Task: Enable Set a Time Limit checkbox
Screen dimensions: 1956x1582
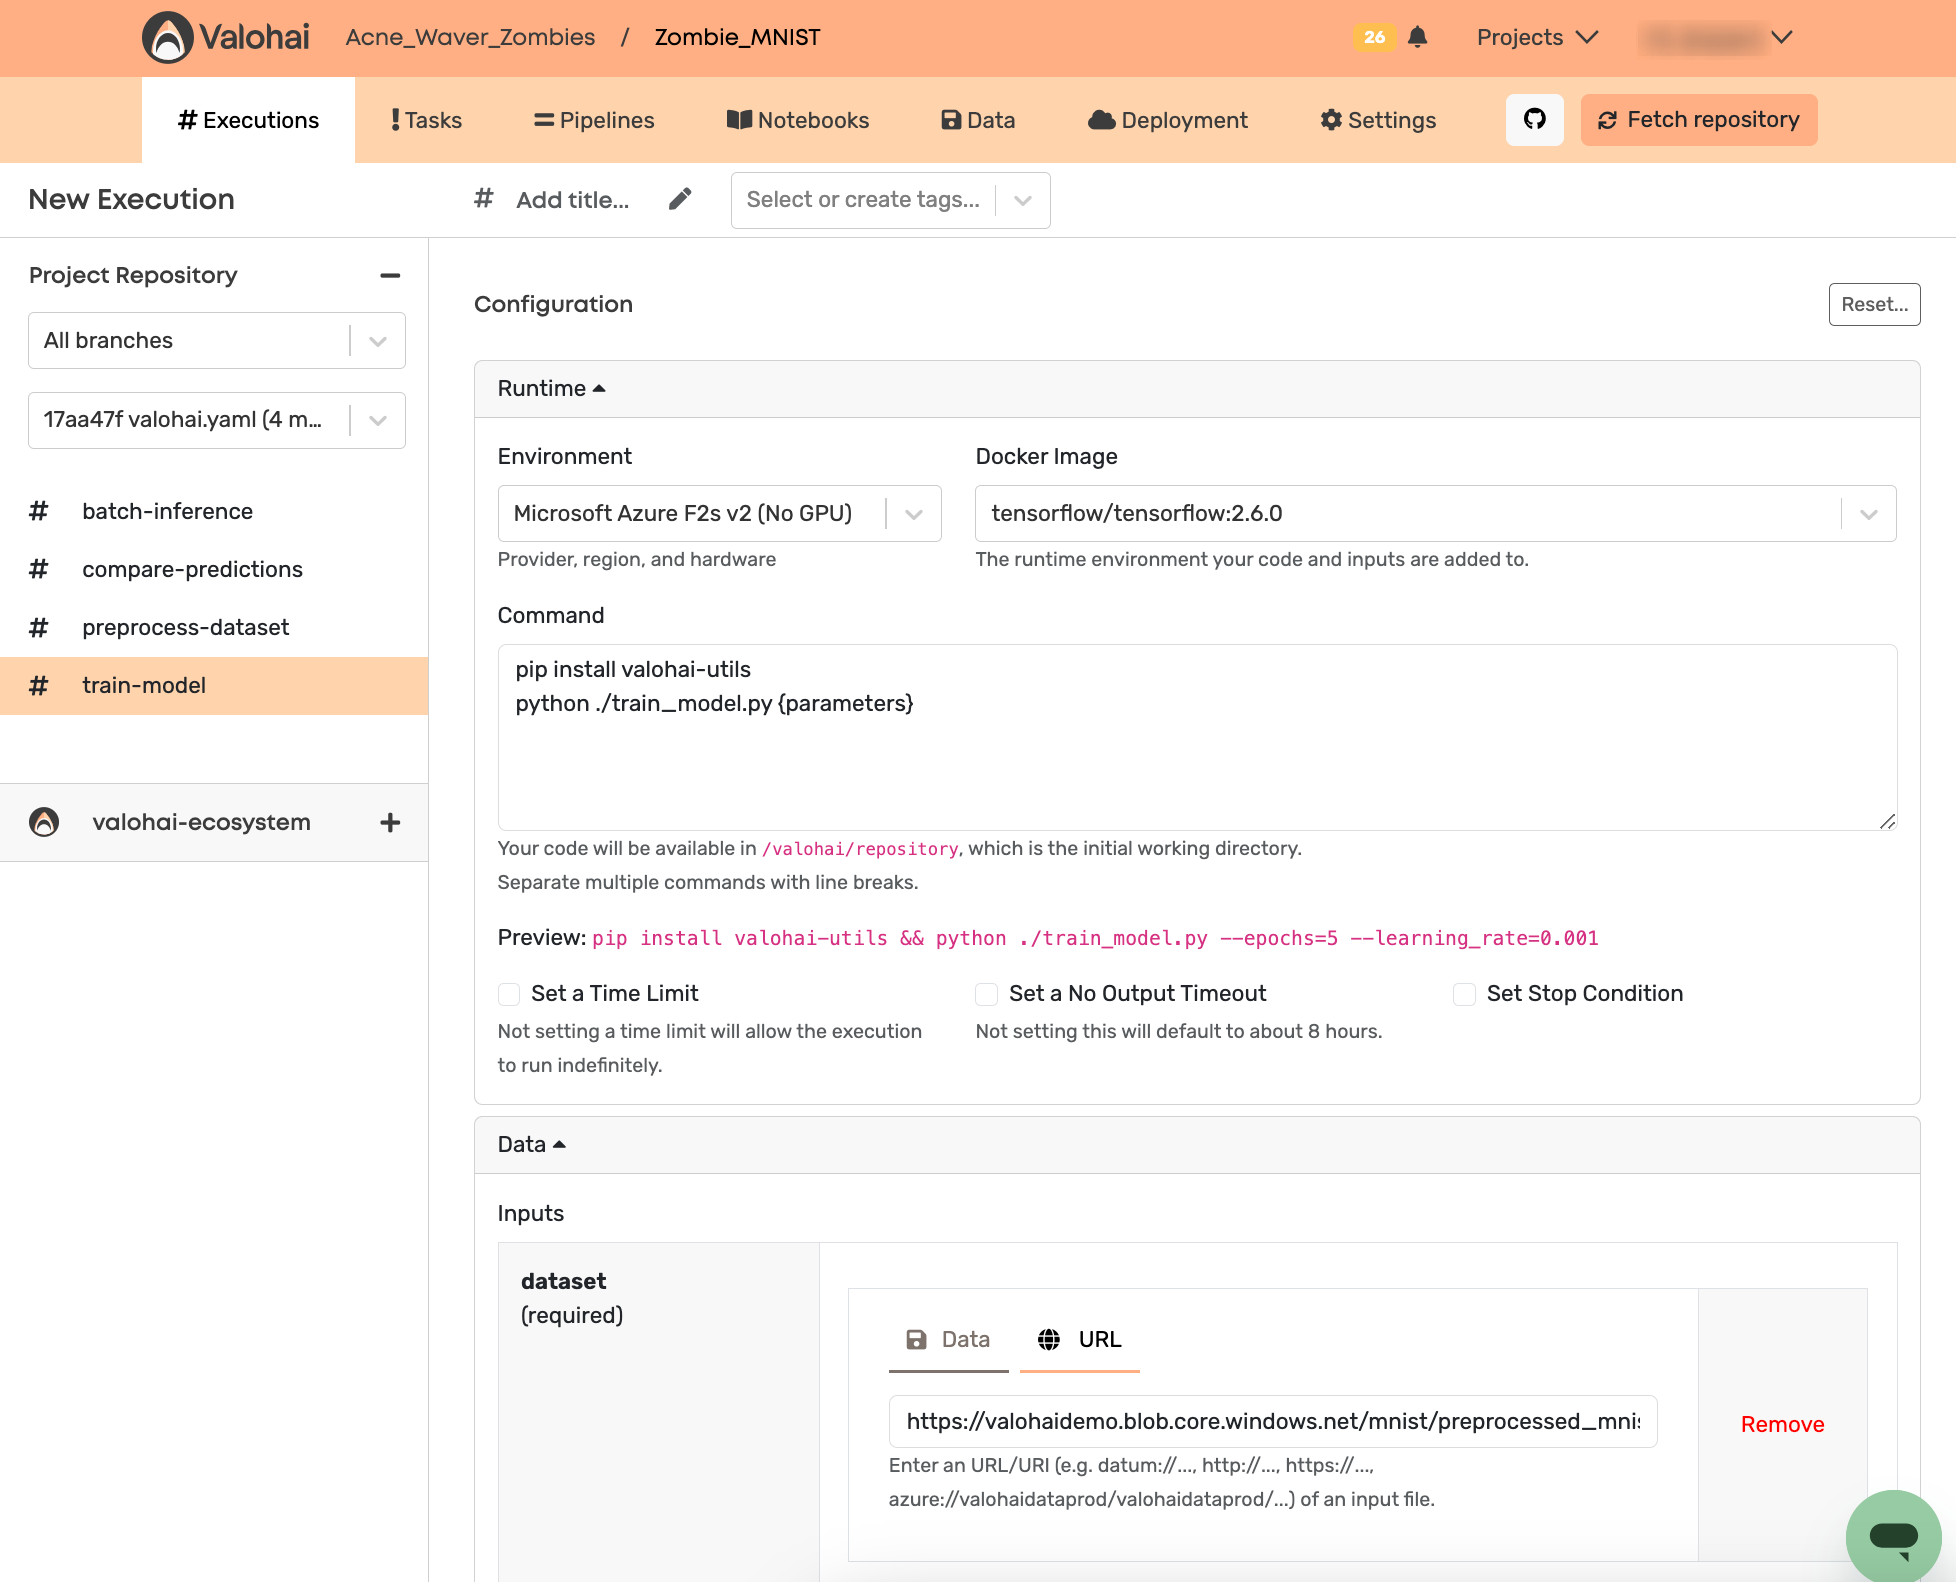Action: (x=509, y=994)
